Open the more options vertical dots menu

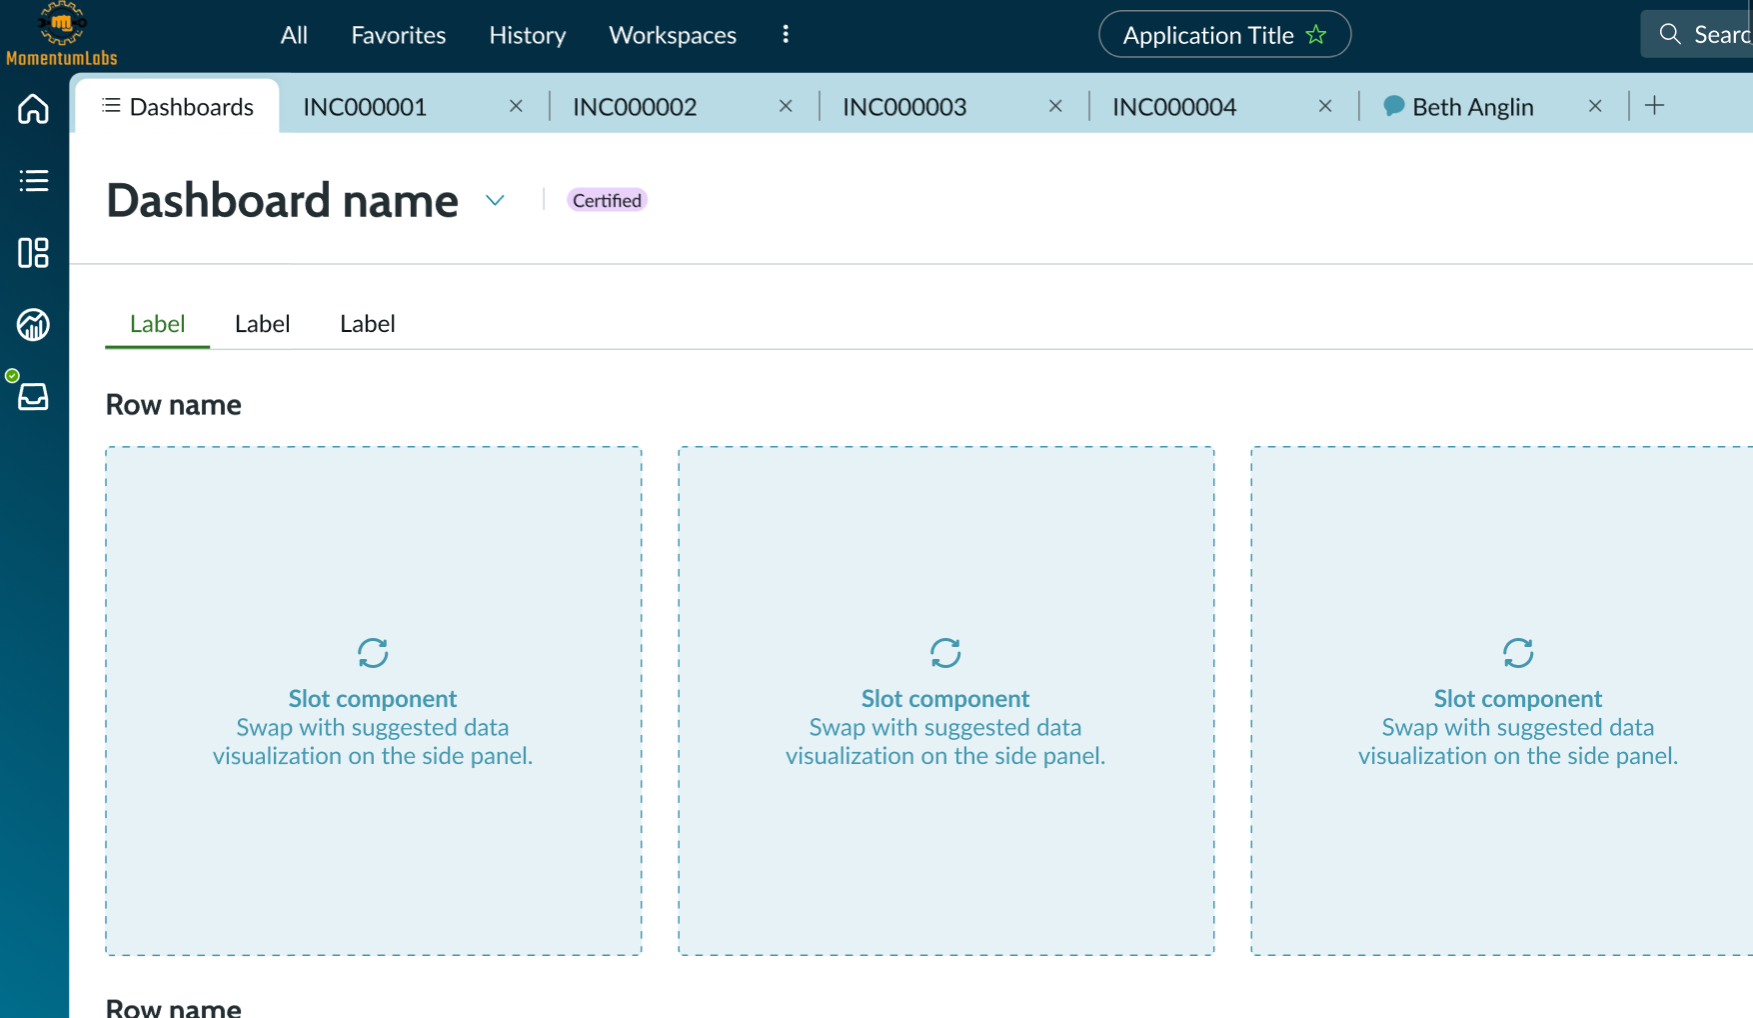[x=786, y=35]
